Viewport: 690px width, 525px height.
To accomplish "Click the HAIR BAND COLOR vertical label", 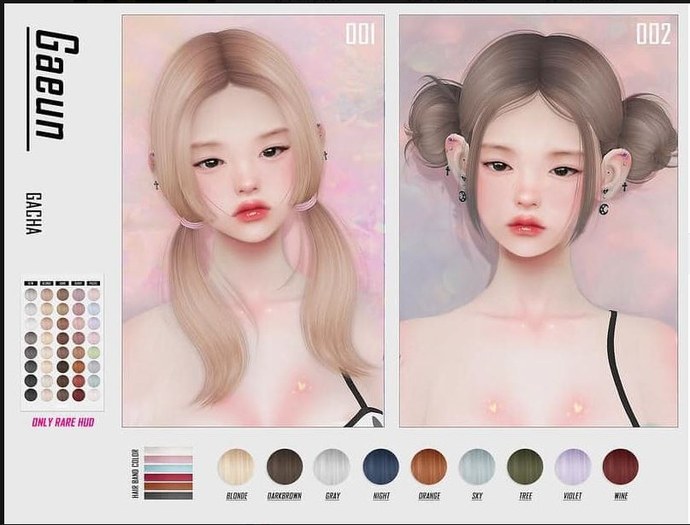I will coord(135,474).
